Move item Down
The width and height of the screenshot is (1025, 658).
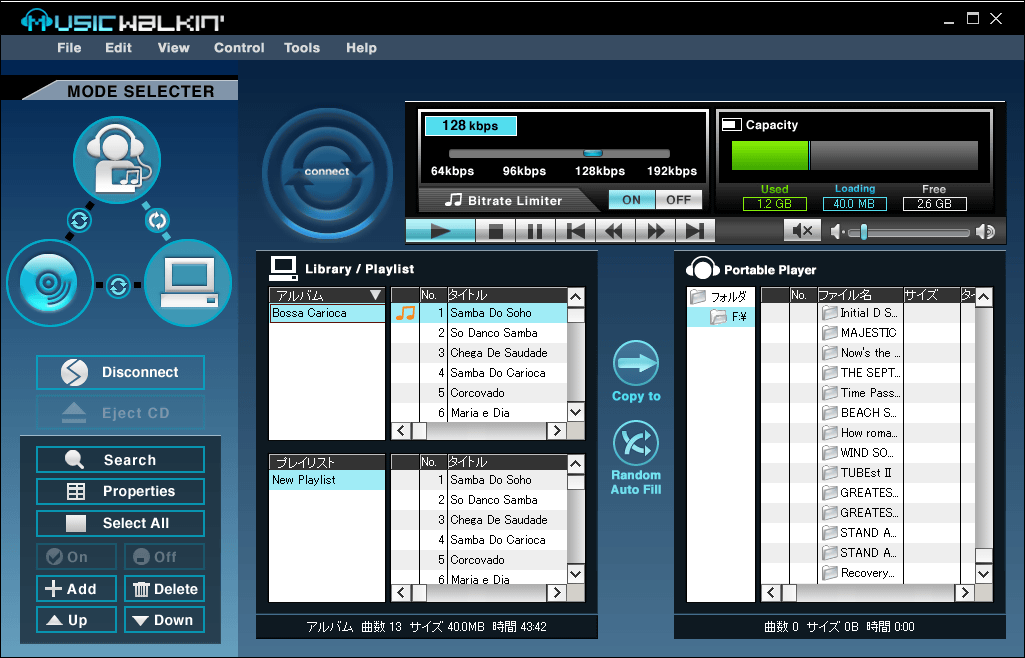tap(164, 620)
